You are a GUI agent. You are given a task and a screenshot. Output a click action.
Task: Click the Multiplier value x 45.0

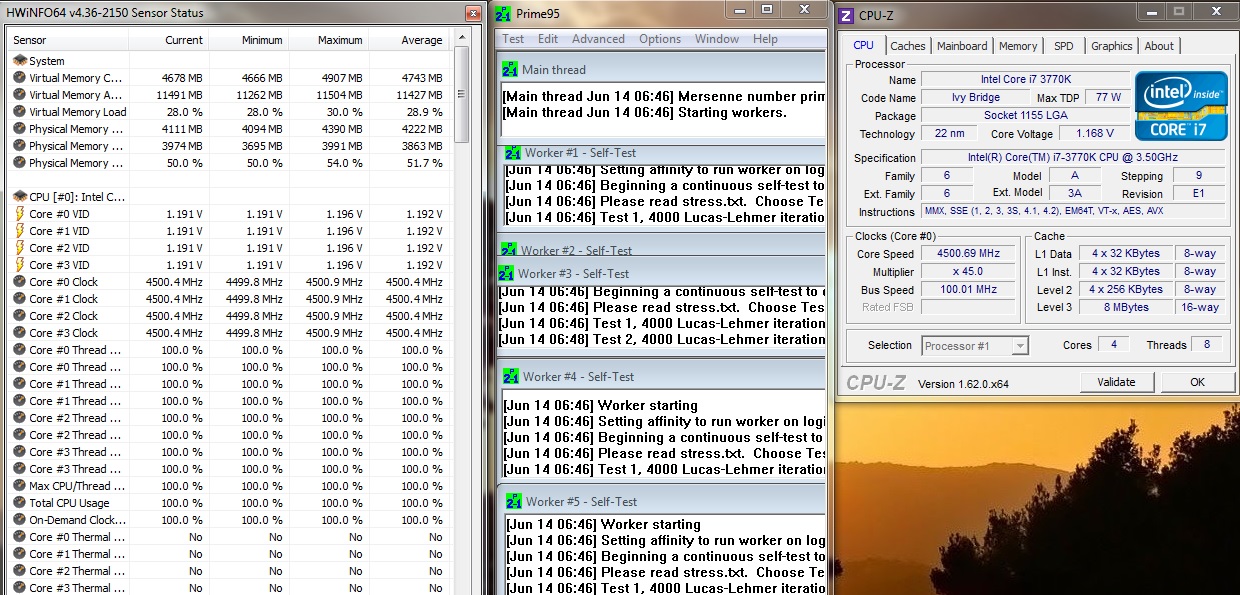pyautogui.click(x=969, y=271)
